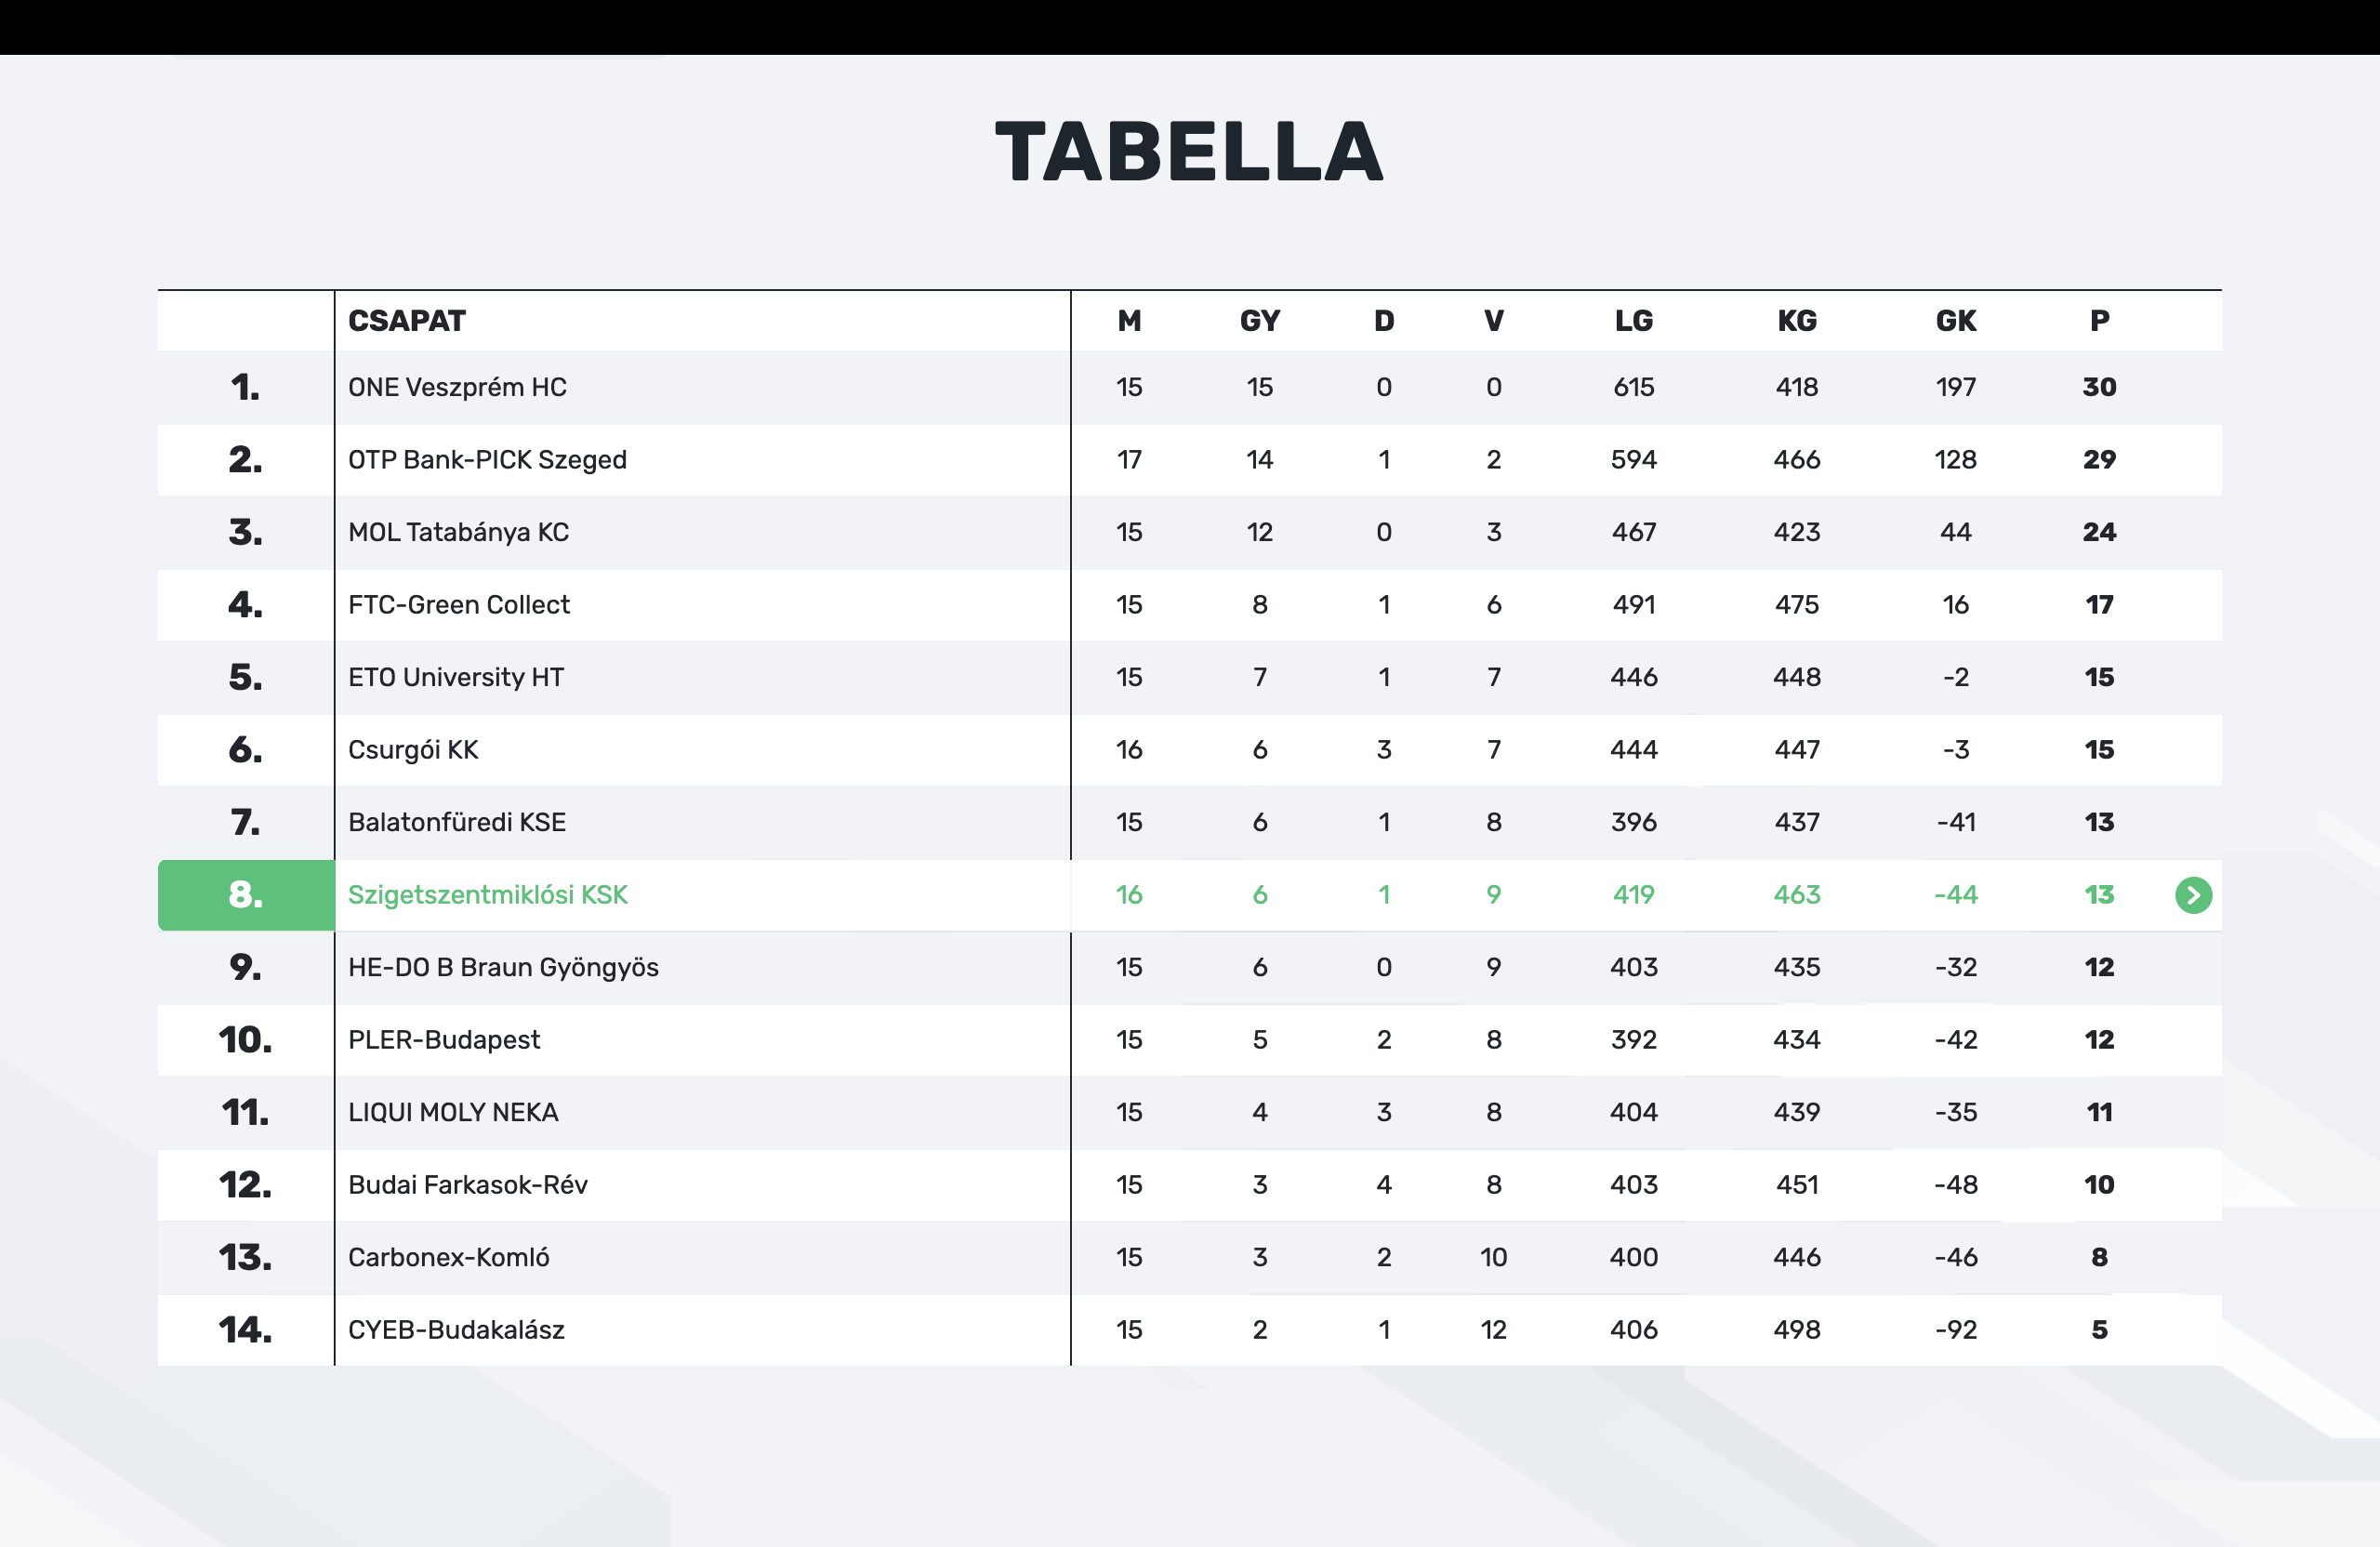Click the CSAPAT column header
The image size is (2380, 1547).
pyautogui.click(x=406, y=321)
